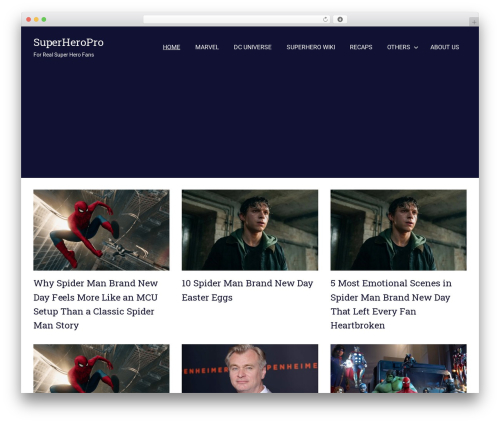The image size is (500, 423).
Task: Expand the Others menu chevron
Action: (x=416, y=48)
